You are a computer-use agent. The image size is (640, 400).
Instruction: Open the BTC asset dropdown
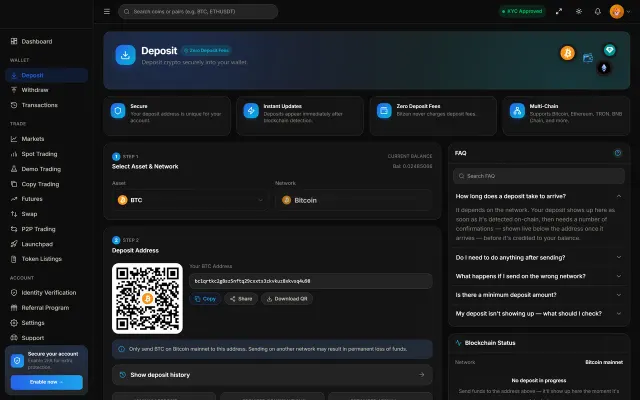click(x=190, y=200)
